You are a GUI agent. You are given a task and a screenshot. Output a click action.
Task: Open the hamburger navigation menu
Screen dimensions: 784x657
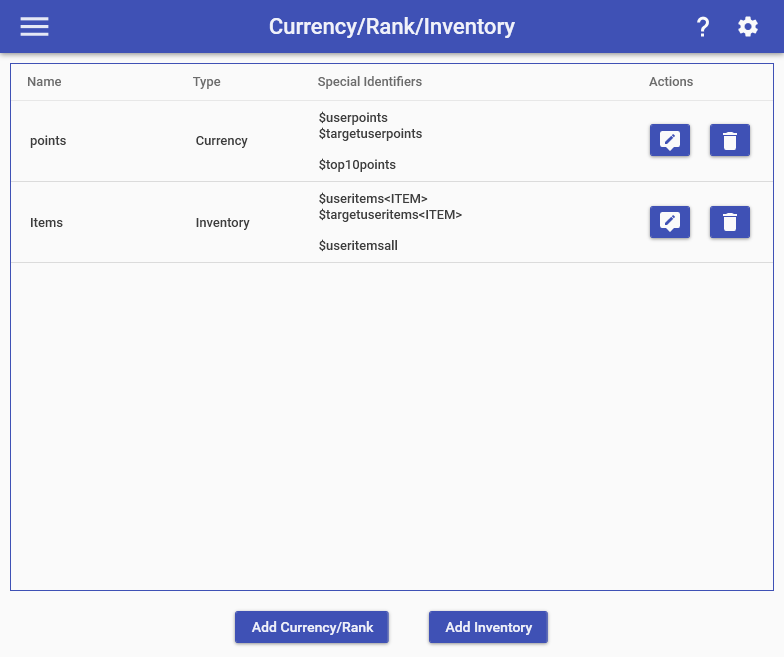click(34, 27)
